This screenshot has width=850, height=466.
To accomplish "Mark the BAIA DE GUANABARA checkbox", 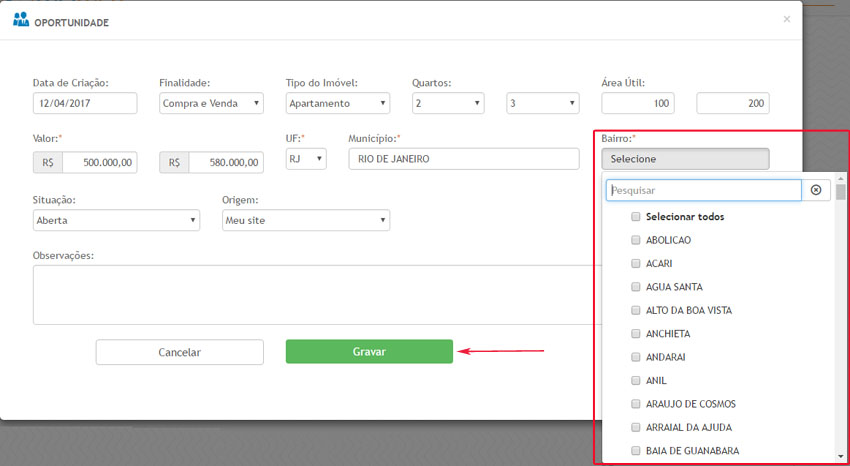I will pos(636,451).
